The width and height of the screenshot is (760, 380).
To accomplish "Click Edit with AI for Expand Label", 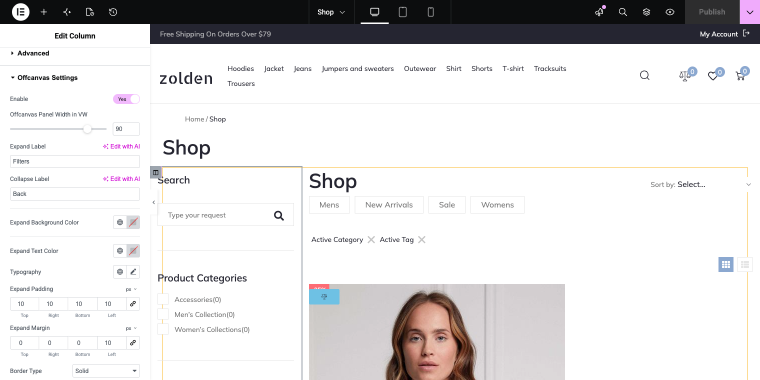I will click(x=121, y=146).
